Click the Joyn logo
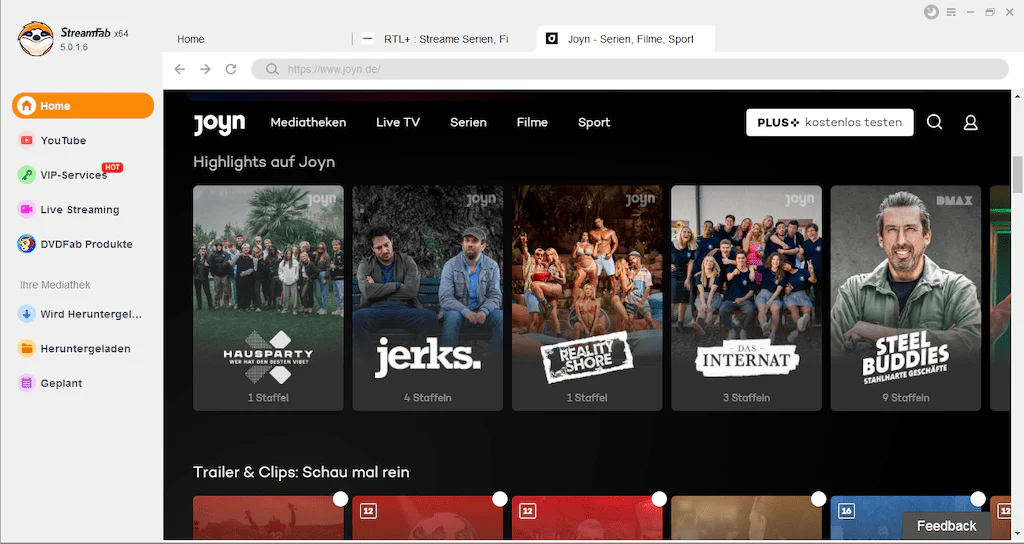 (x=219, y=123)
